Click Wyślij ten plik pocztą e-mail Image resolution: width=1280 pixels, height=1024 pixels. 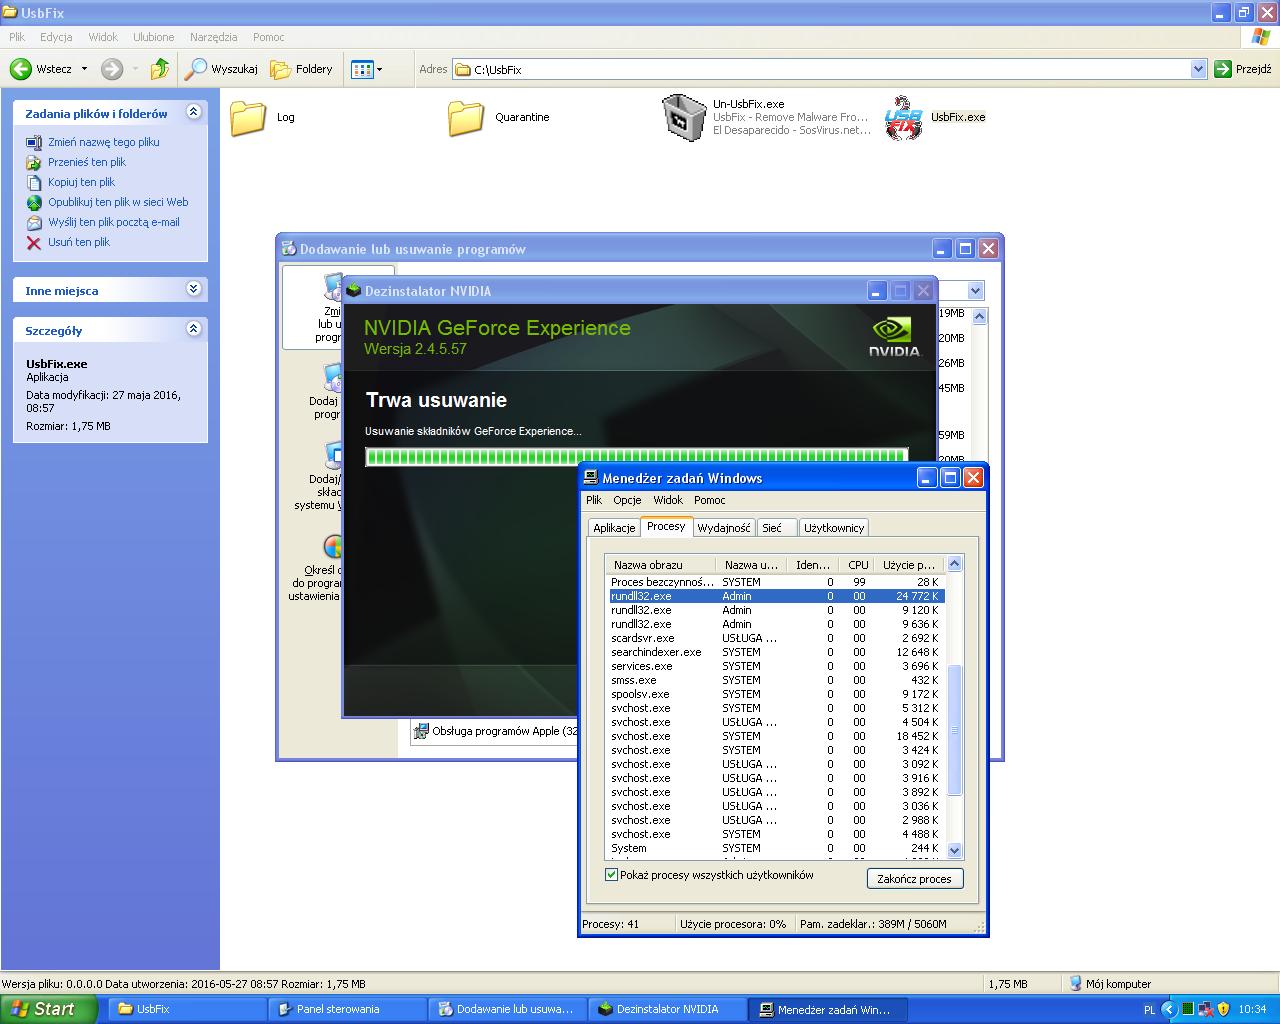tap(114, 222)
